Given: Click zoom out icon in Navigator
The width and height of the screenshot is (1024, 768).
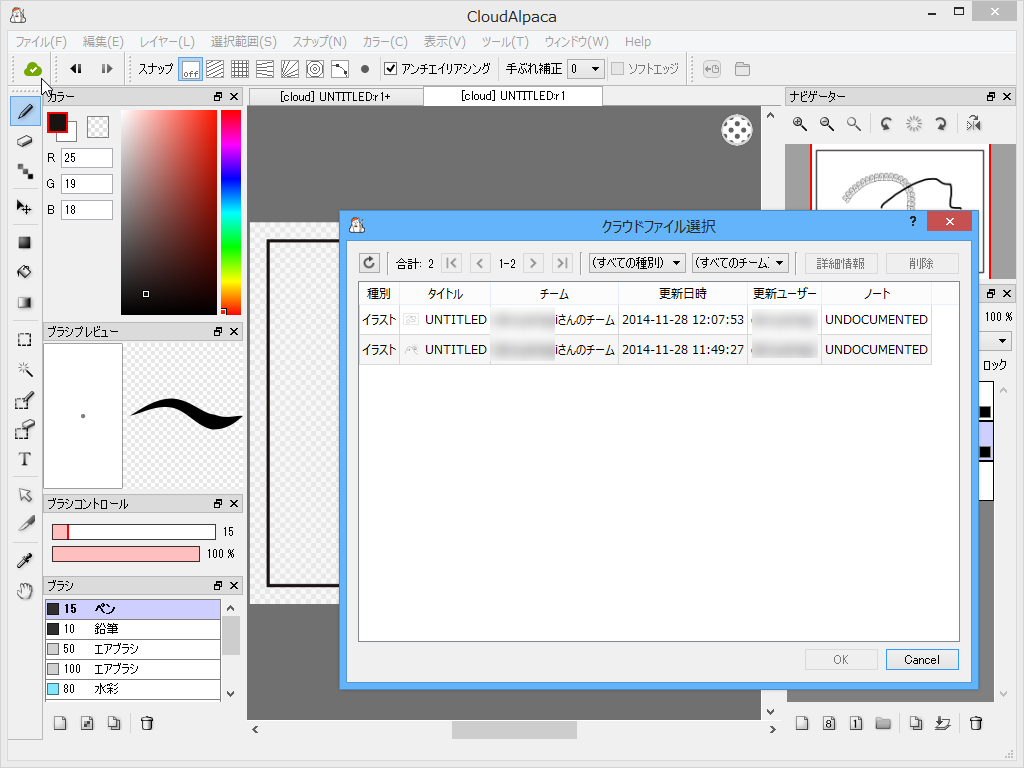Looking at the screenshot, I should pos(827,123).
